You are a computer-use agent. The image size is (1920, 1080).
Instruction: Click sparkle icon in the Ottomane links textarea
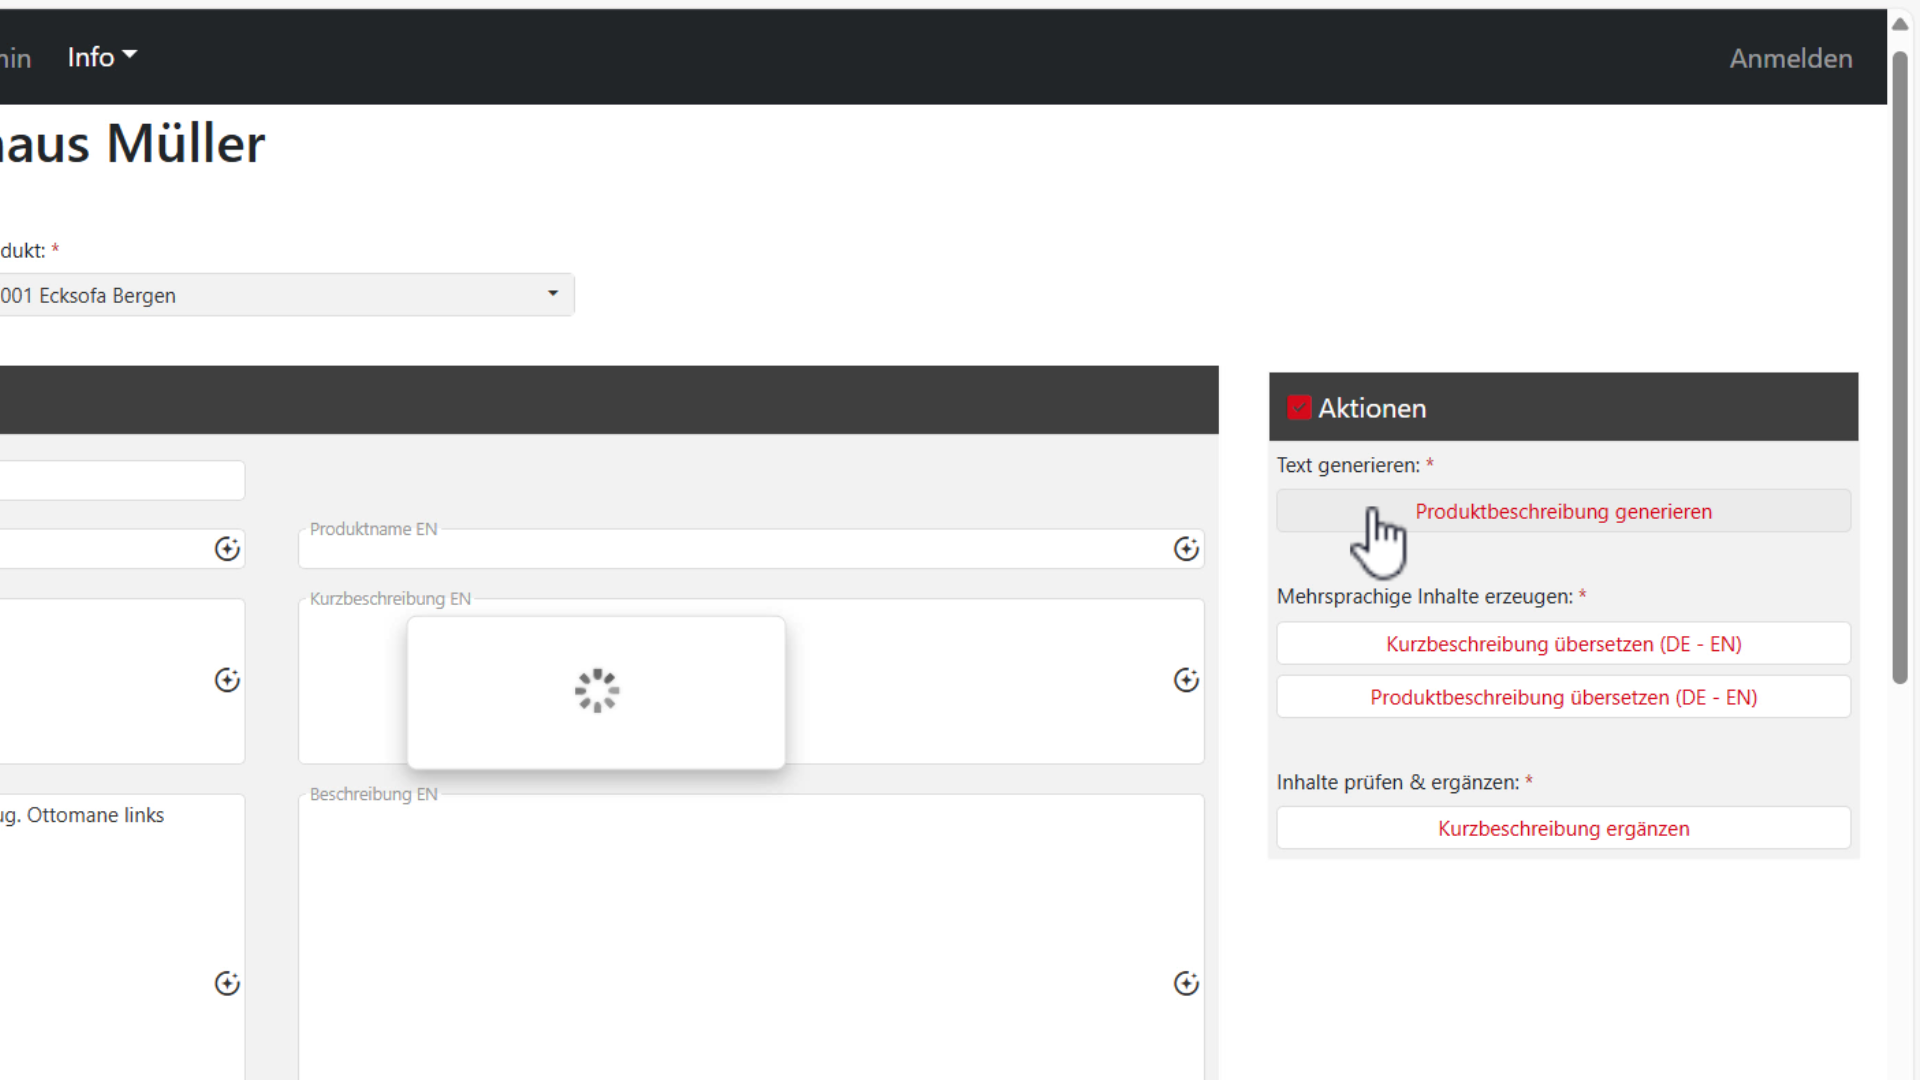[227, 983]
